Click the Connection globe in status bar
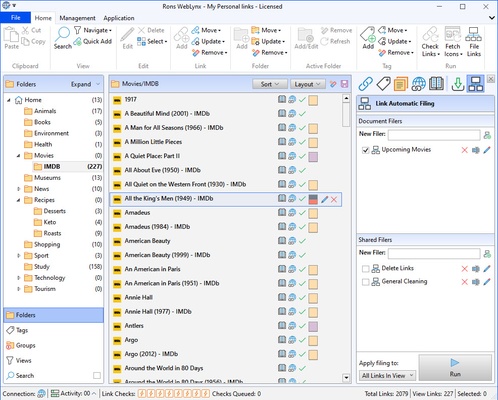The image size is (498, 400). point(41,393)
